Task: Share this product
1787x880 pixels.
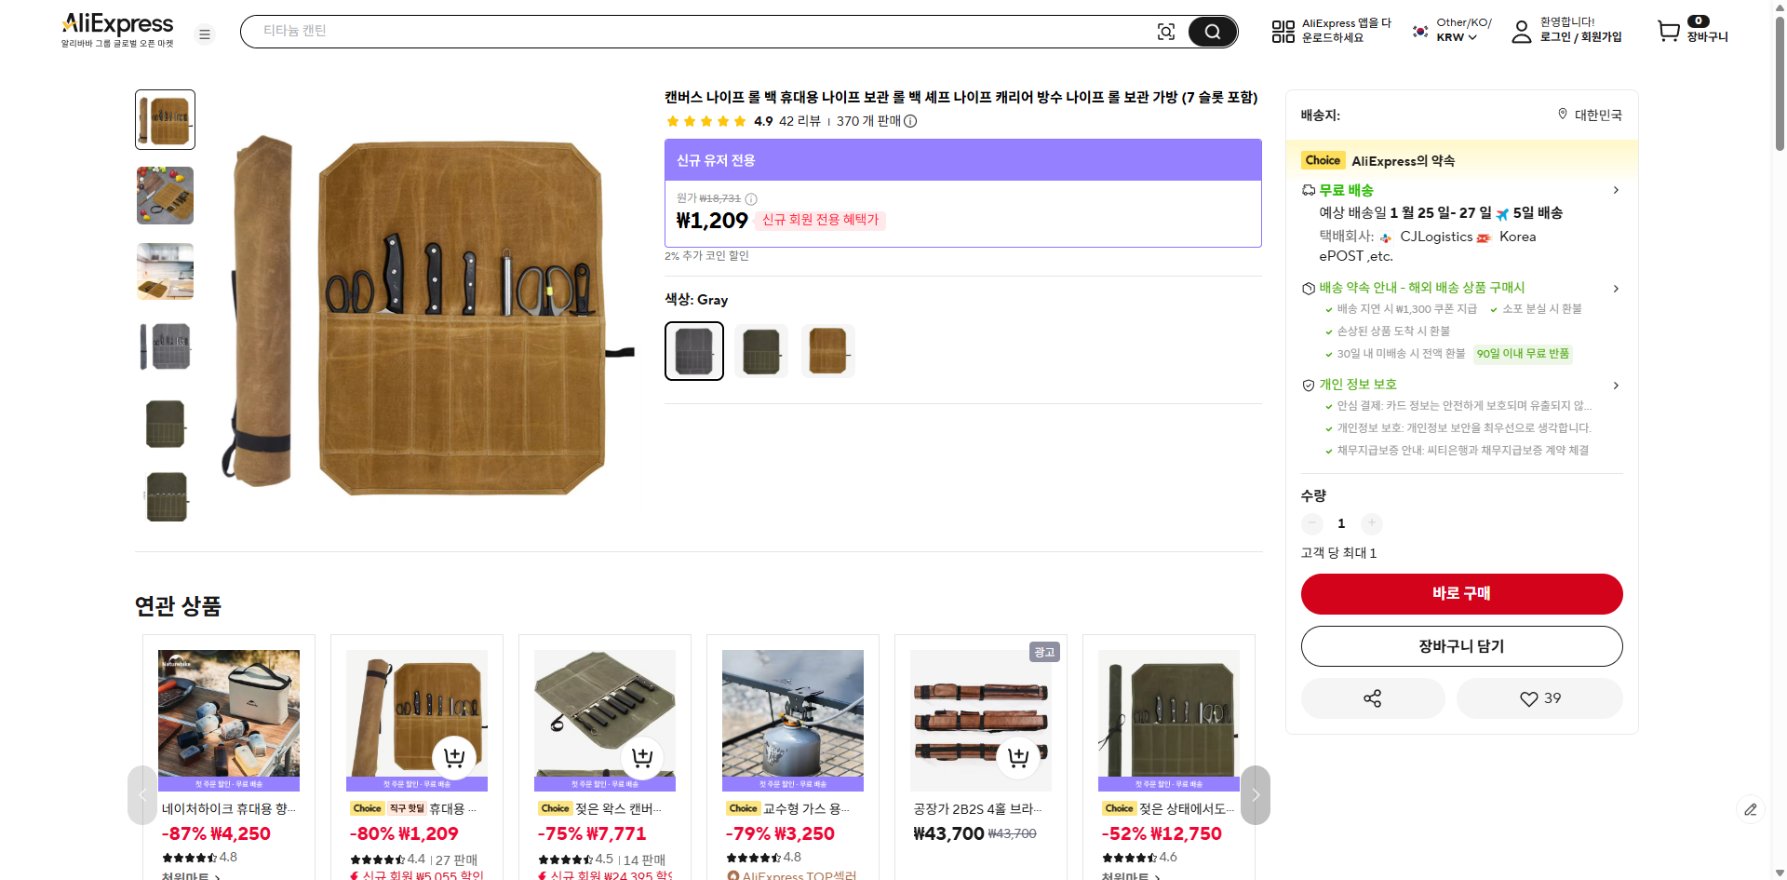Action: [1372, 698]
